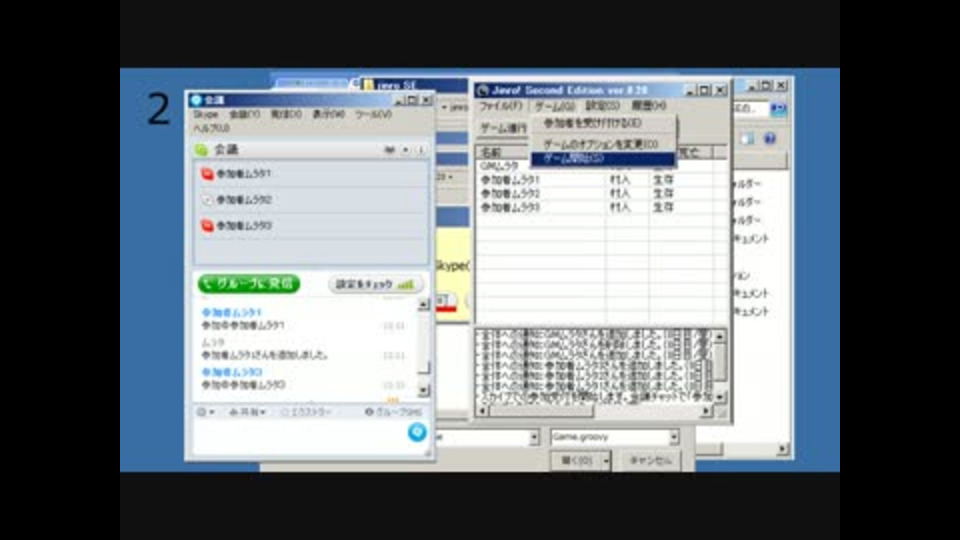960x540 pixels.
Task: Select 参加者ムラタ1 row in Jinro player table
Action: (594, 180)
